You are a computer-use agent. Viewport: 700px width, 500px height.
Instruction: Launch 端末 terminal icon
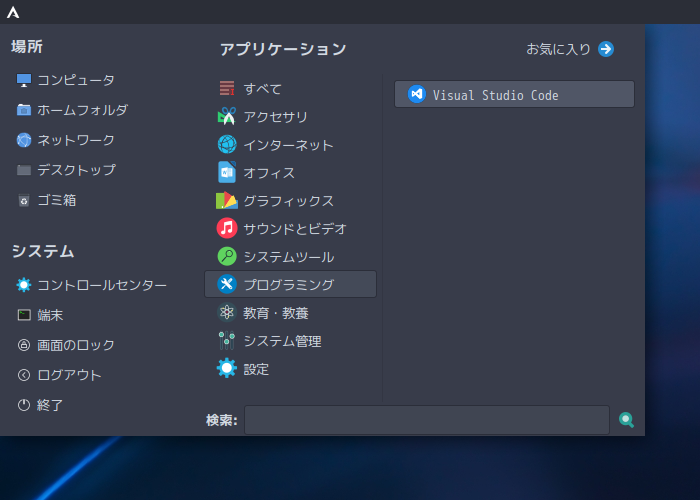point(24,315)
